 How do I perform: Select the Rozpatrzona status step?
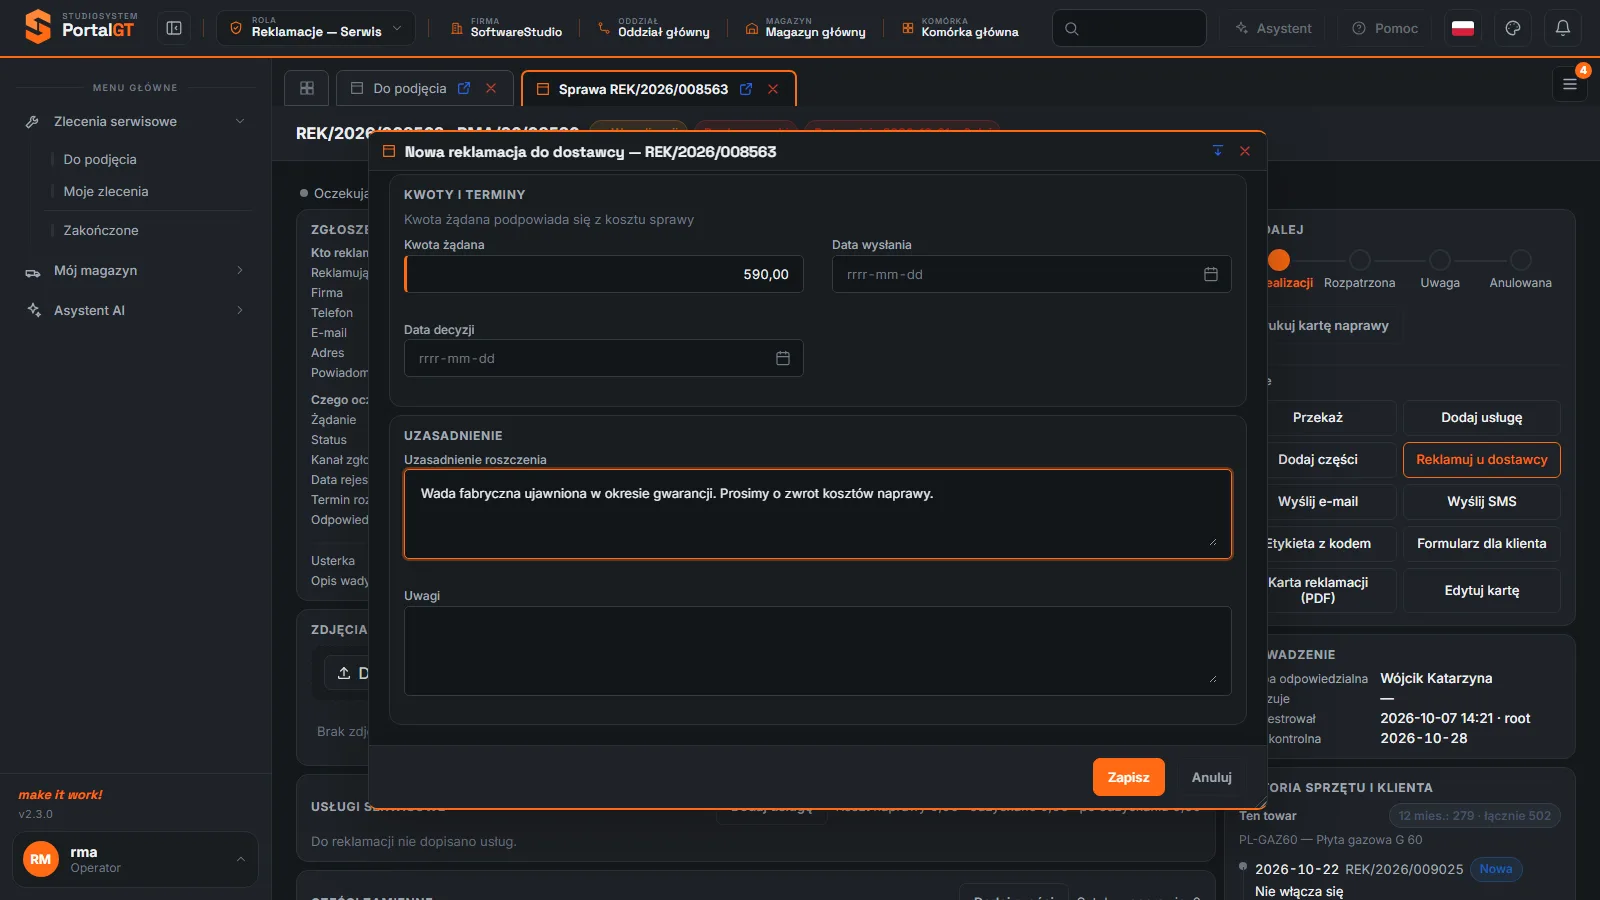point(1359,270)
